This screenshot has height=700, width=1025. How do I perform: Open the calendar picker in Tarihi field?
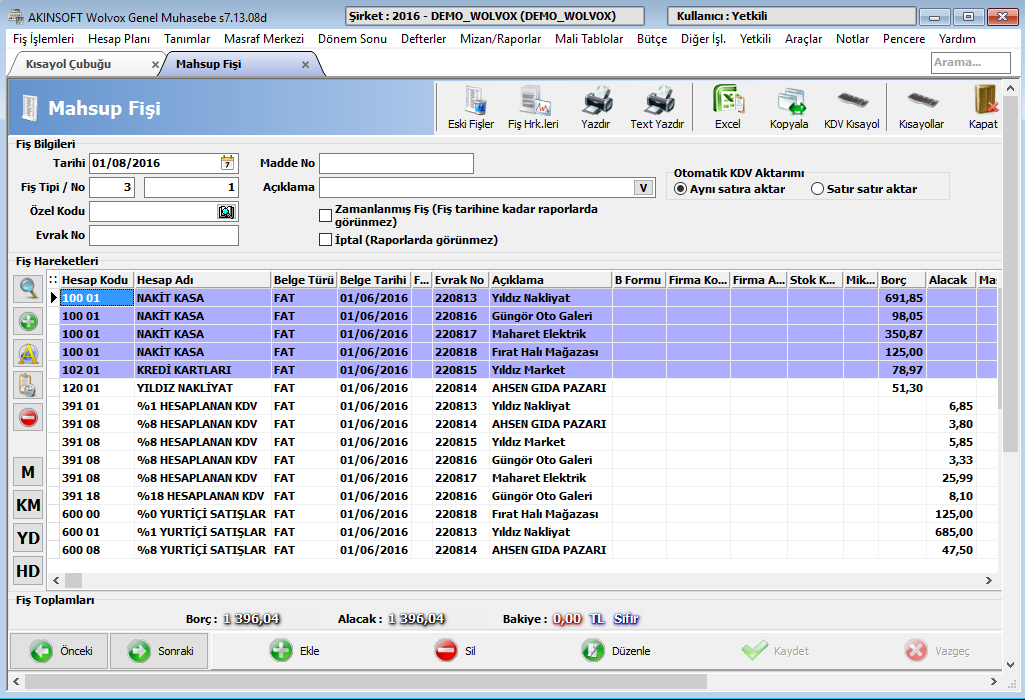(x=227, y=163)
